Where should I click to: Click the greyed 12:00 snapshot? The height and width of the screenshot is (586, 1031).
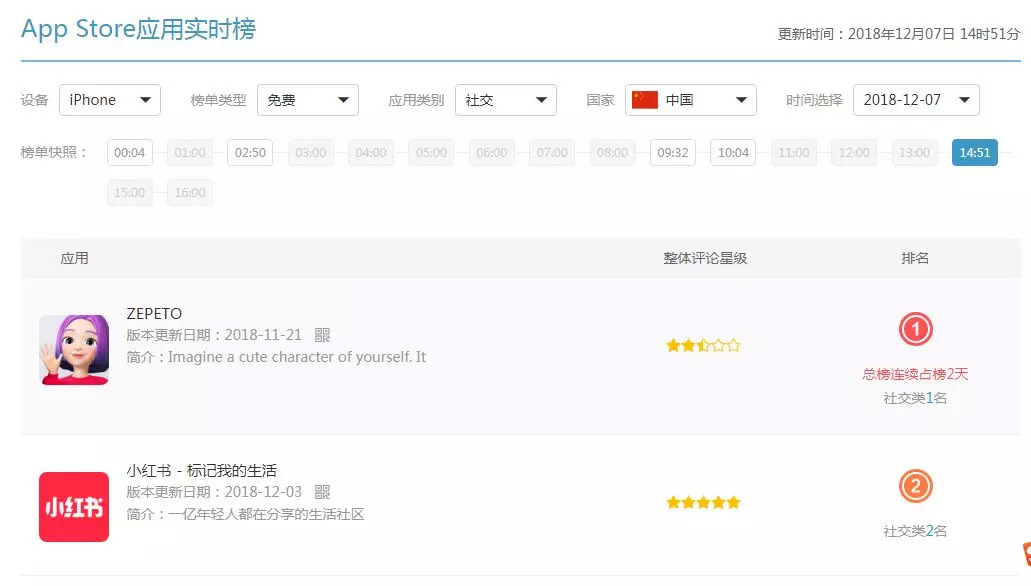coord(854,153)
